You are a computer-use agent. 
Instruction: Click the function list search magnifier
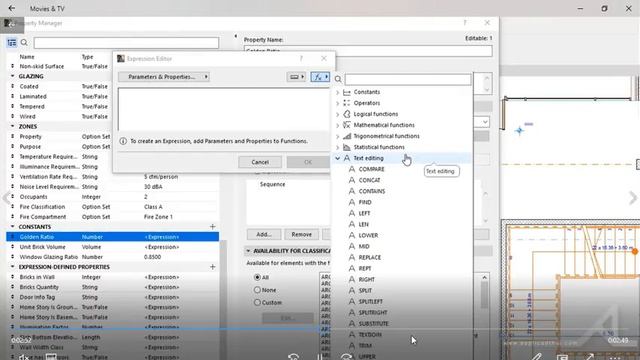click(338, 79)
